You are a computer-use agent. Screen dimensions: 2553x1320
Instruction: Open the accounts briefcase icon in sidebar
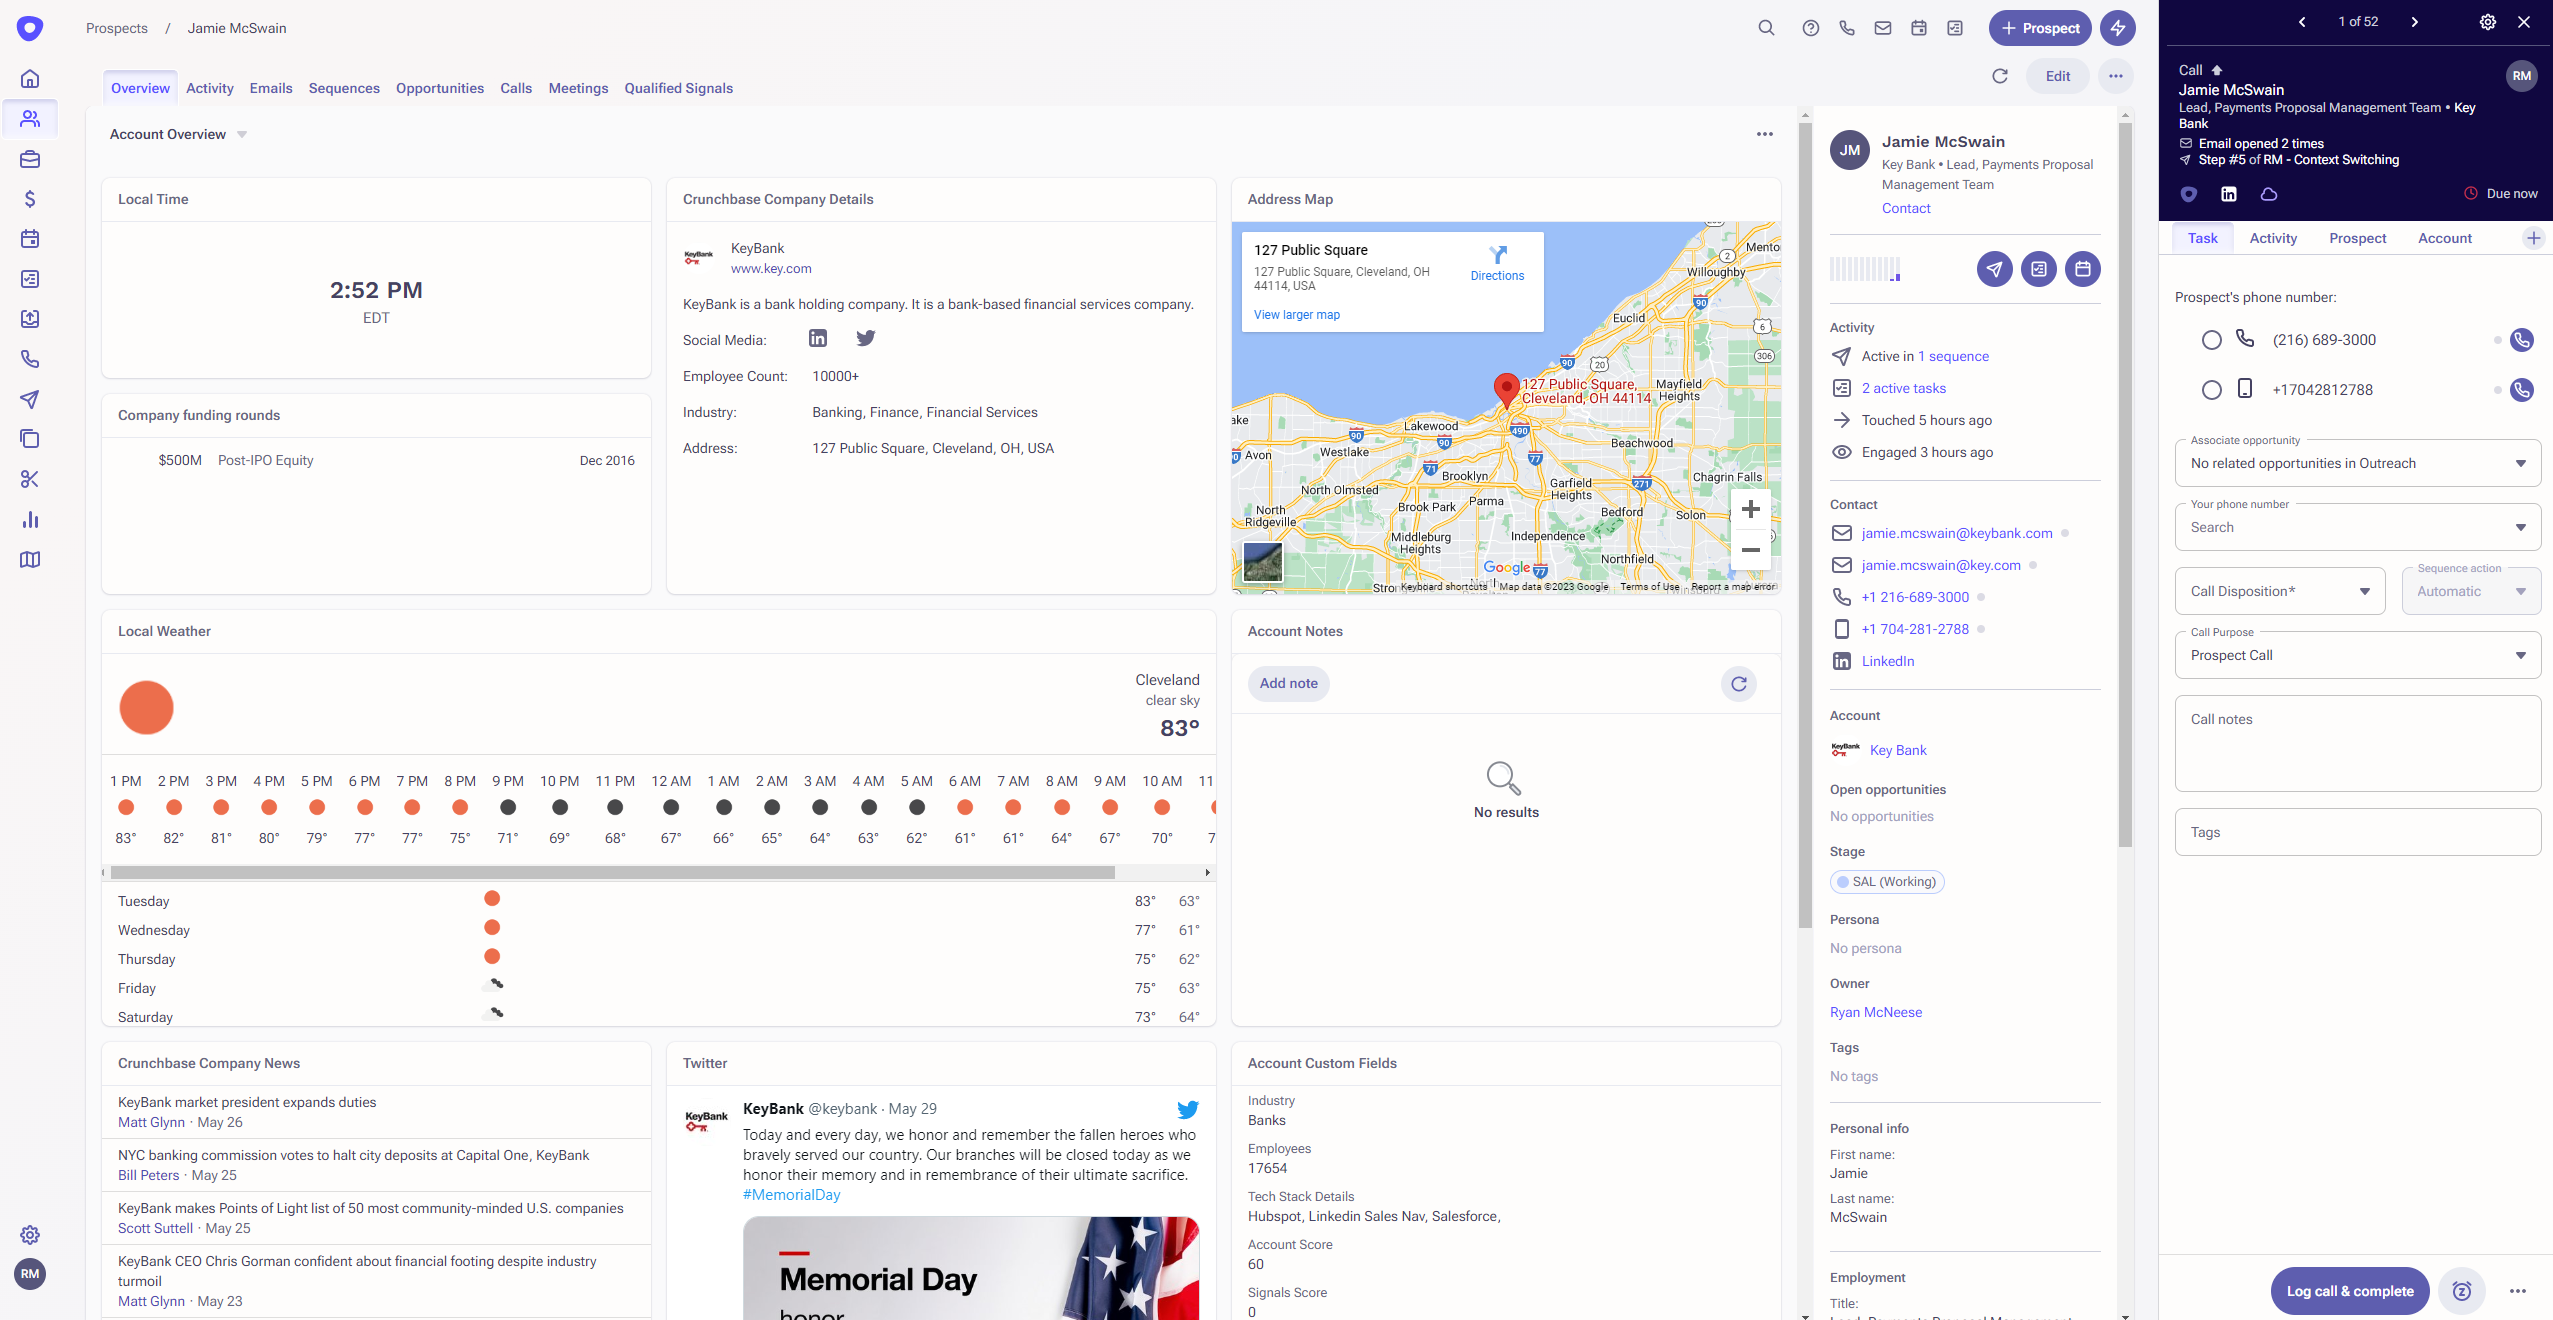(x=30, y=159)
